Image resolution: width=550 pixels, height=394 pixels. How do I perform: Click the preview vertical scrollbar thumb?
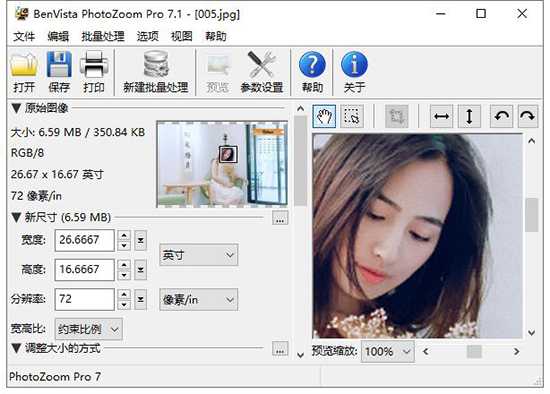(x=531, y=215)
